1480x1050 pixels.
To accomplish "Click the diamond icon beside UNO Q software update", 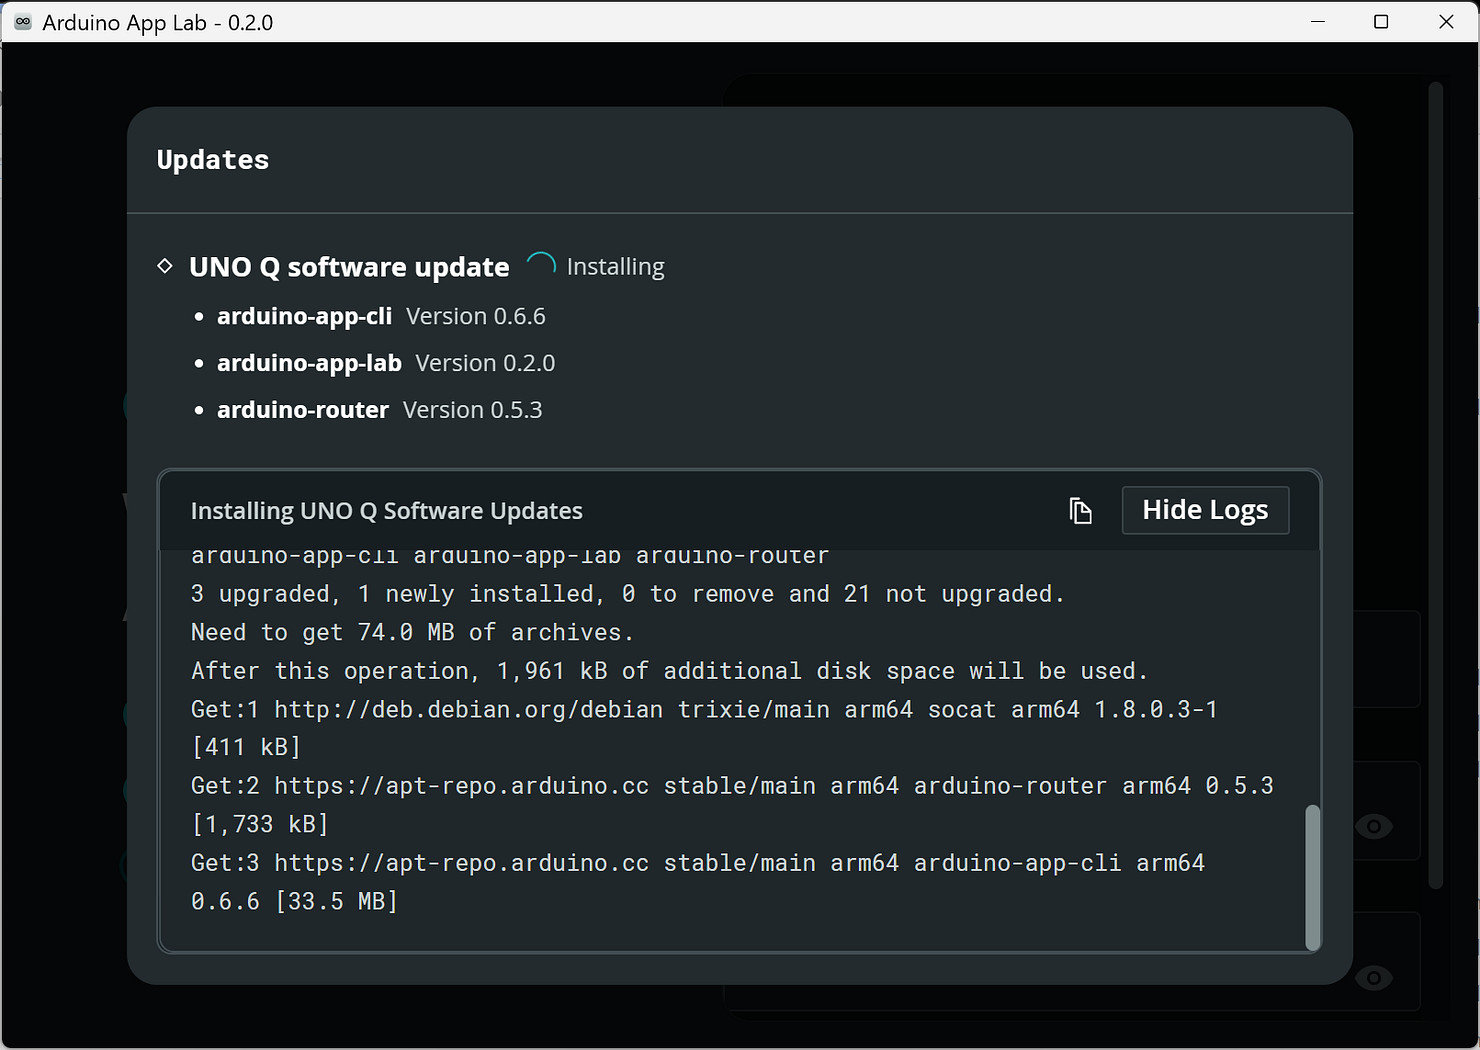I will click(166, 266).
